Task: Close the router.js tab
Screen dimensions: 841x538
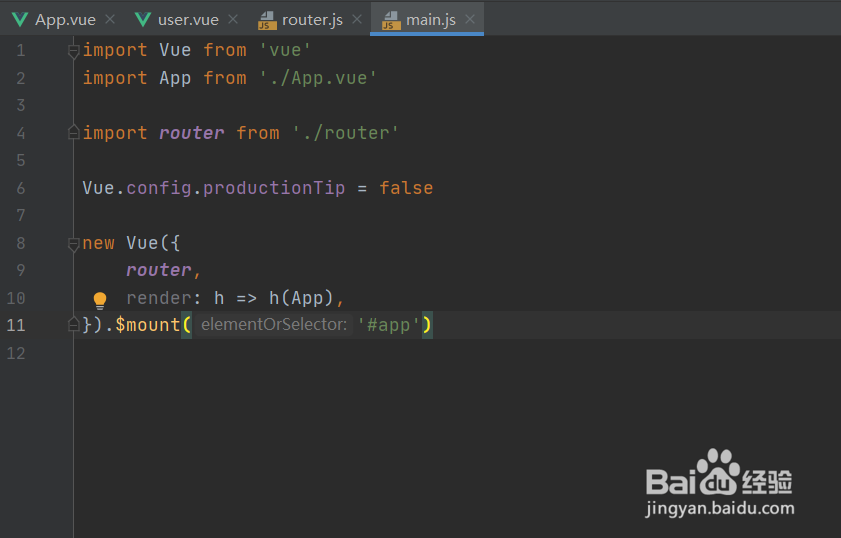Action: [357, 19]
